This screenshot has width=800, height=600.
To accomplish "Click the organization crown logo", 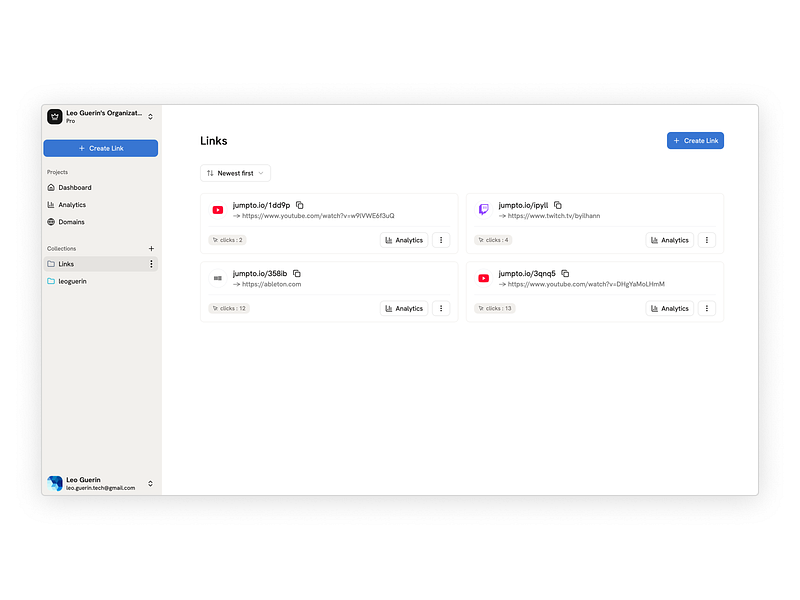I will click(55, 117).
